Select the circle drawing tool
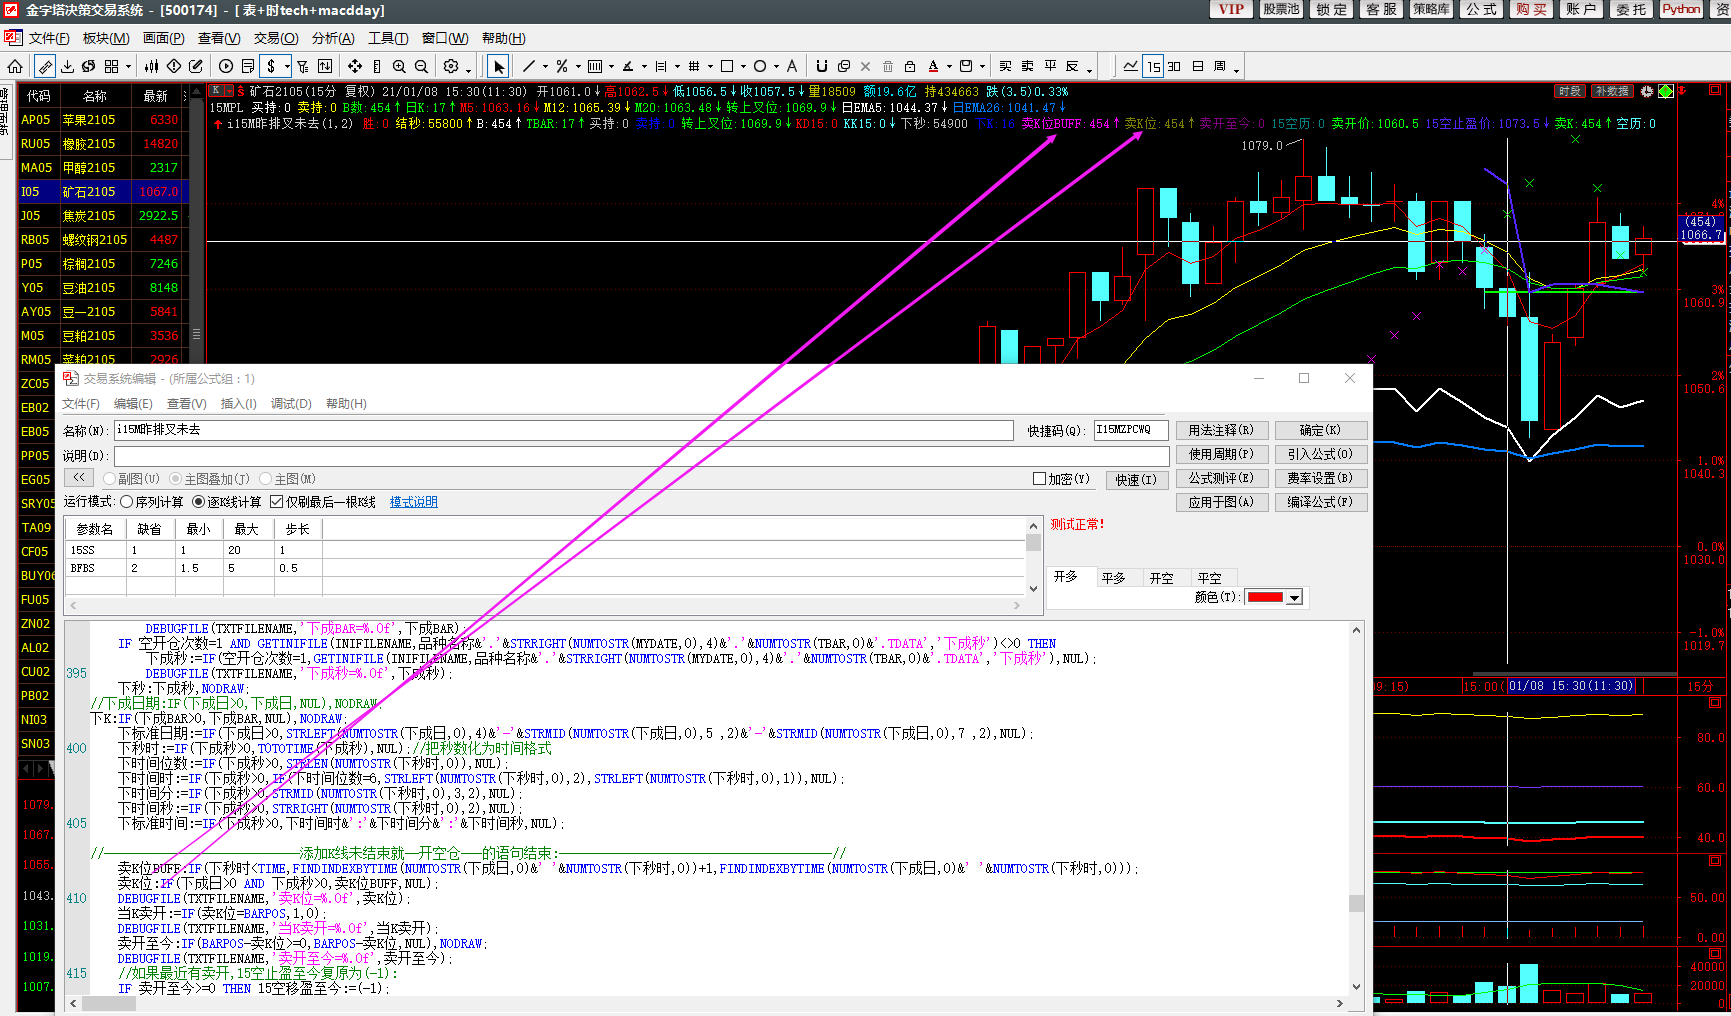 [x=760, y=66]
